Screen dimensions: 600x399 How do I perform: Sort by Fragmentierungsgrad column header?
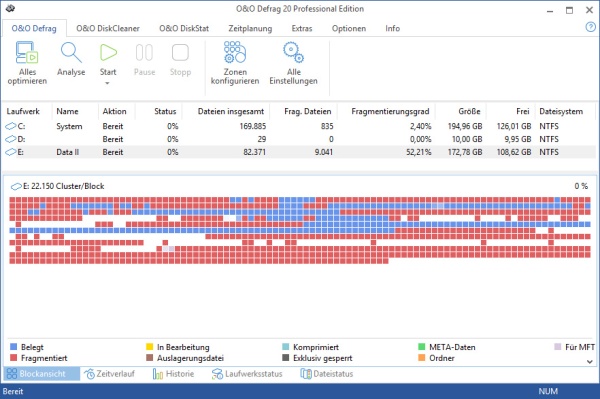(x=390, y=111)
